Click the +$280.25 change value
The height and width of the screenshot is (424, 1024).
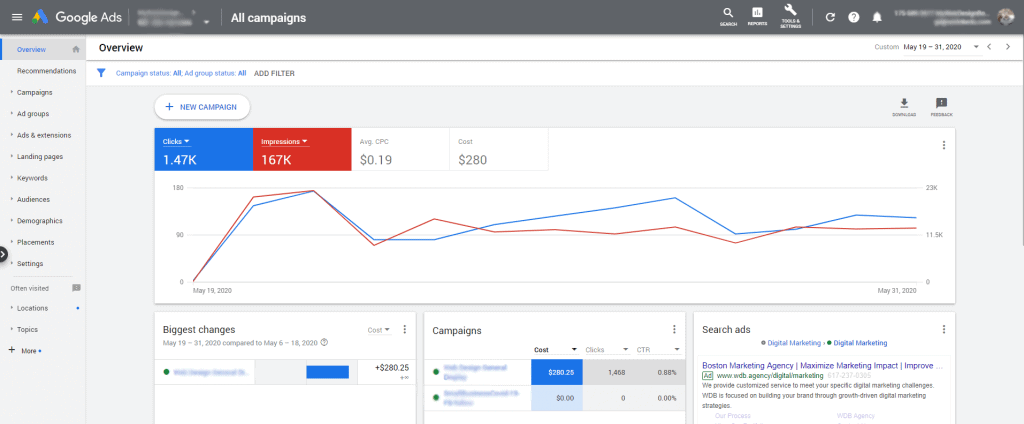coord(392,368)
